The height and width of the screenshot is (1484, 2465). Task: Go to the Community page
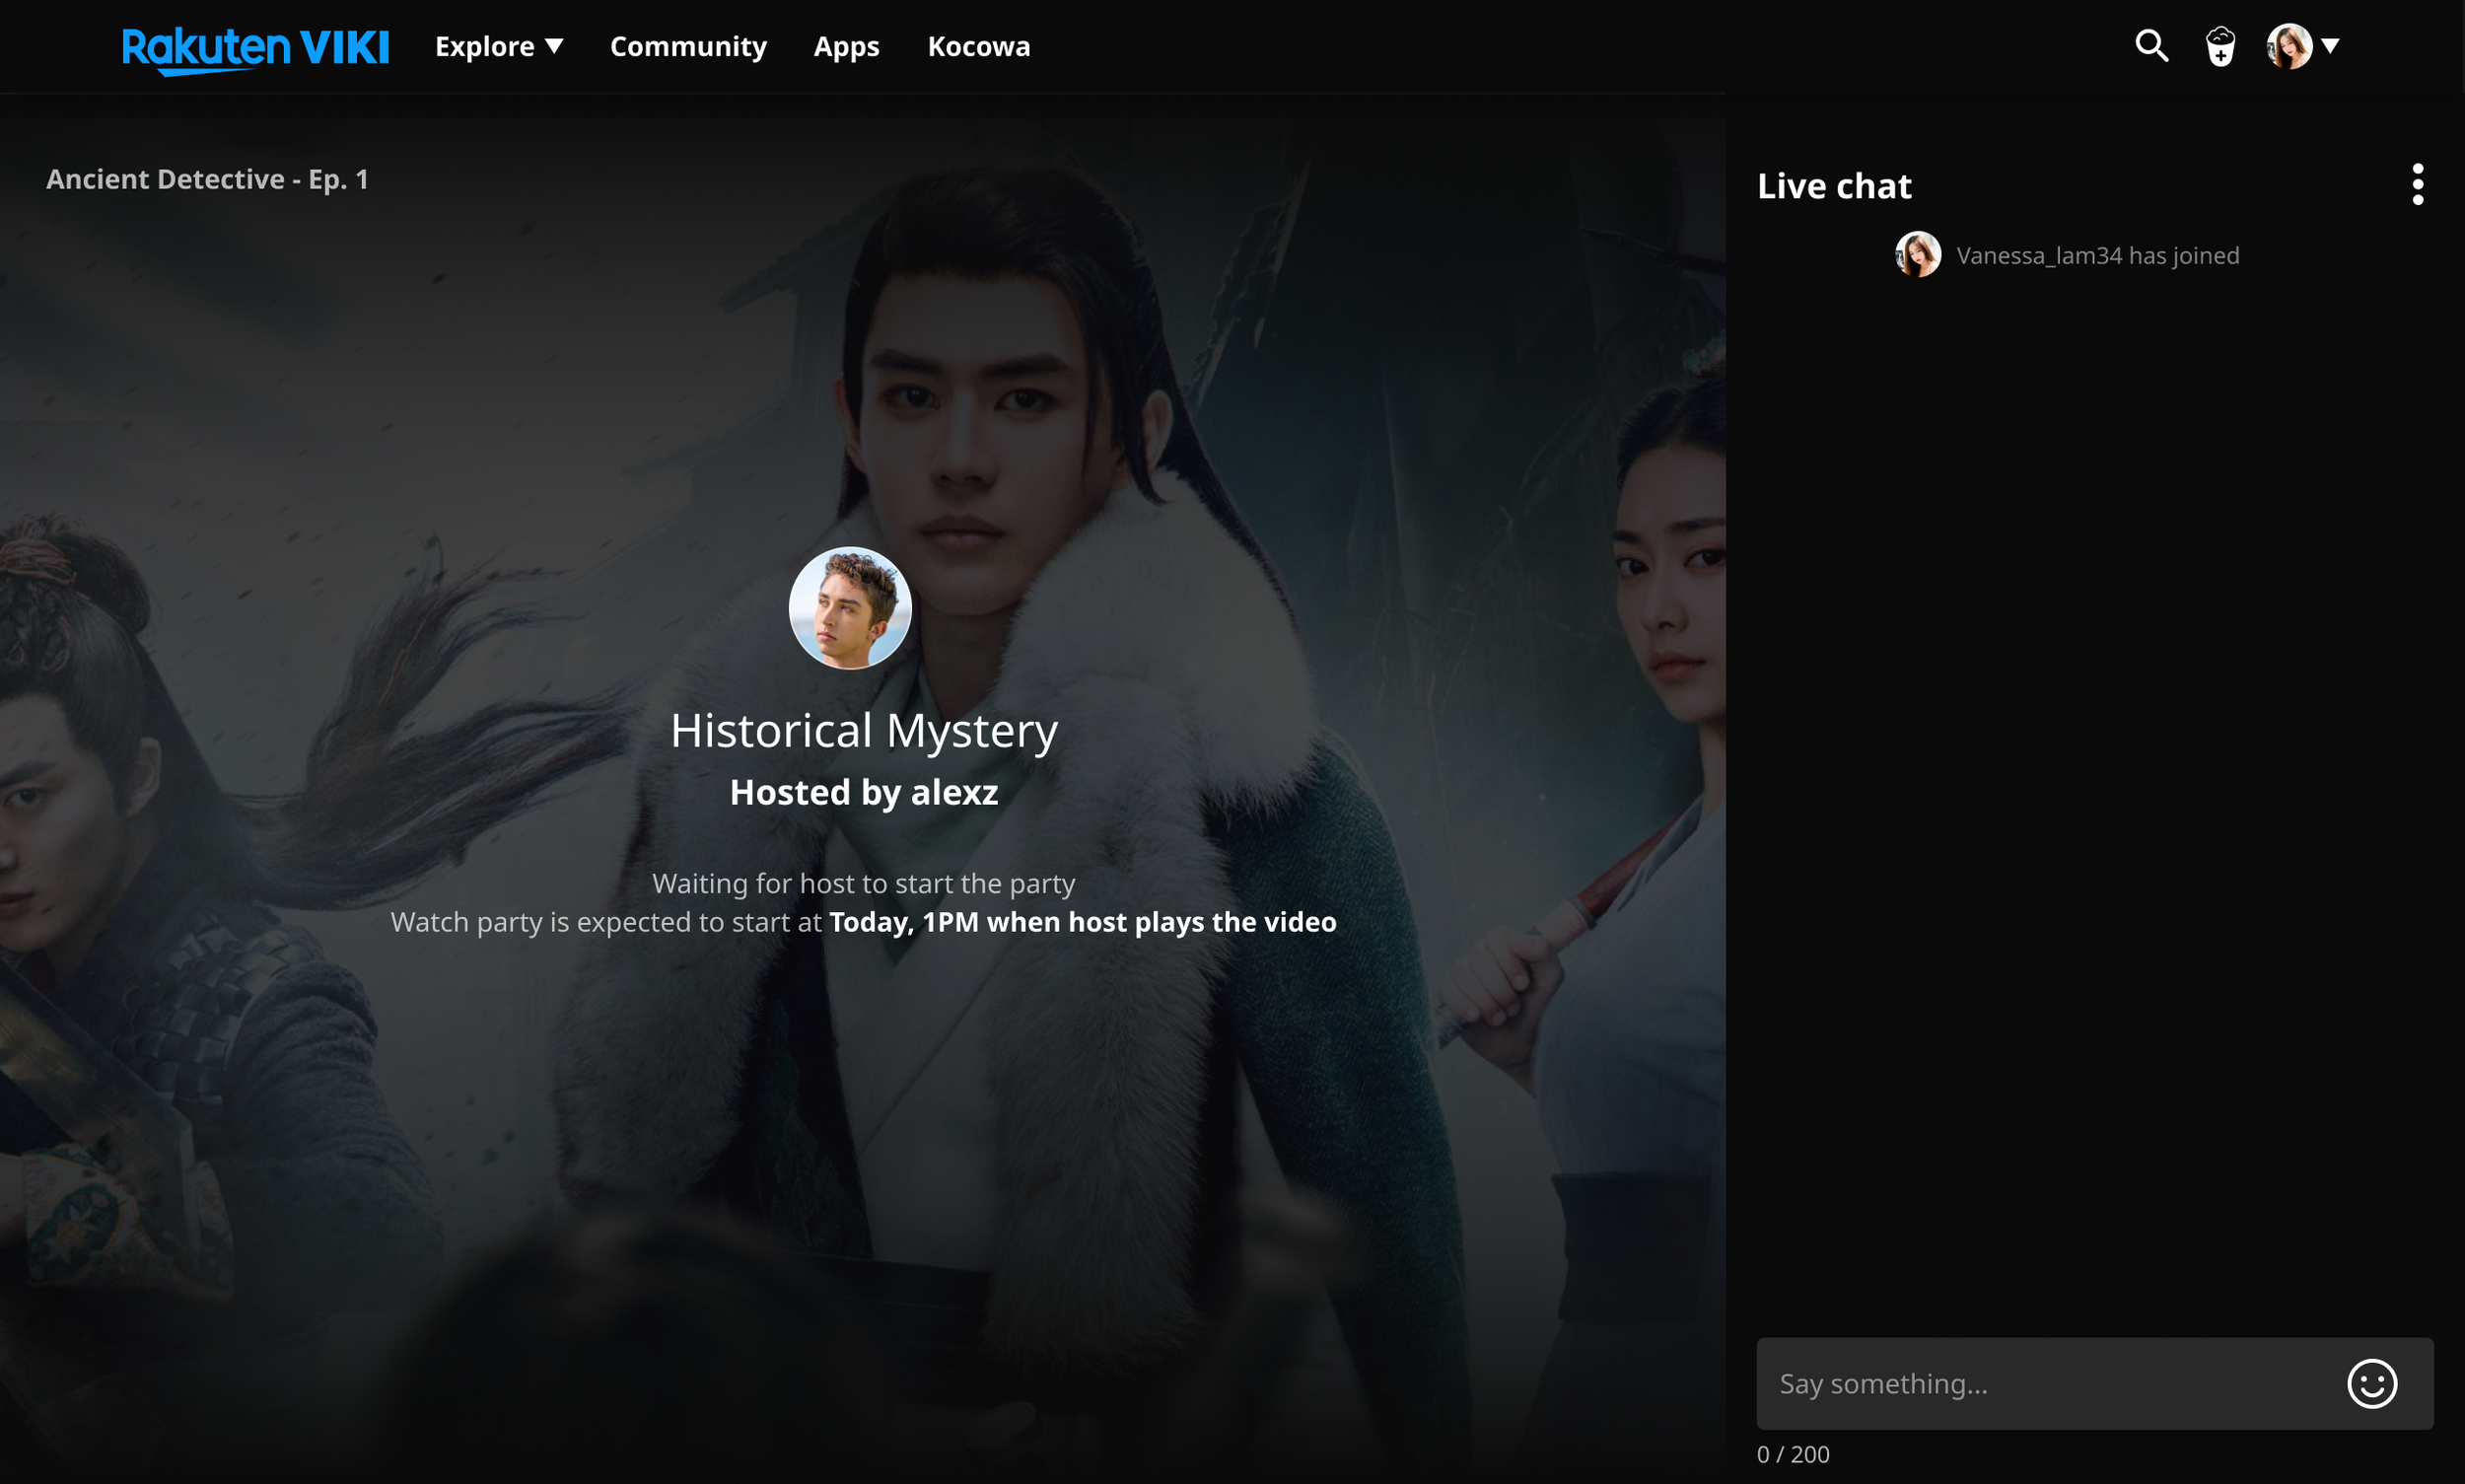pyautogui.click(x=688, y=46)
